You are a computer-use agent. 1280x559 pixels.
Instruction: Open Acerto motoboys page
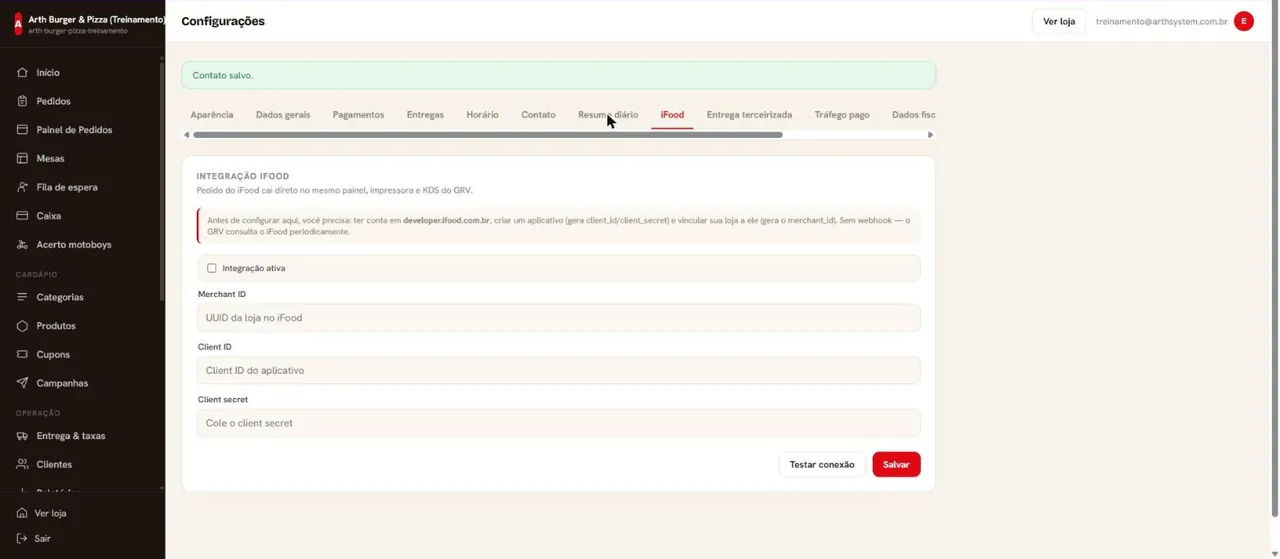(74, 245)
